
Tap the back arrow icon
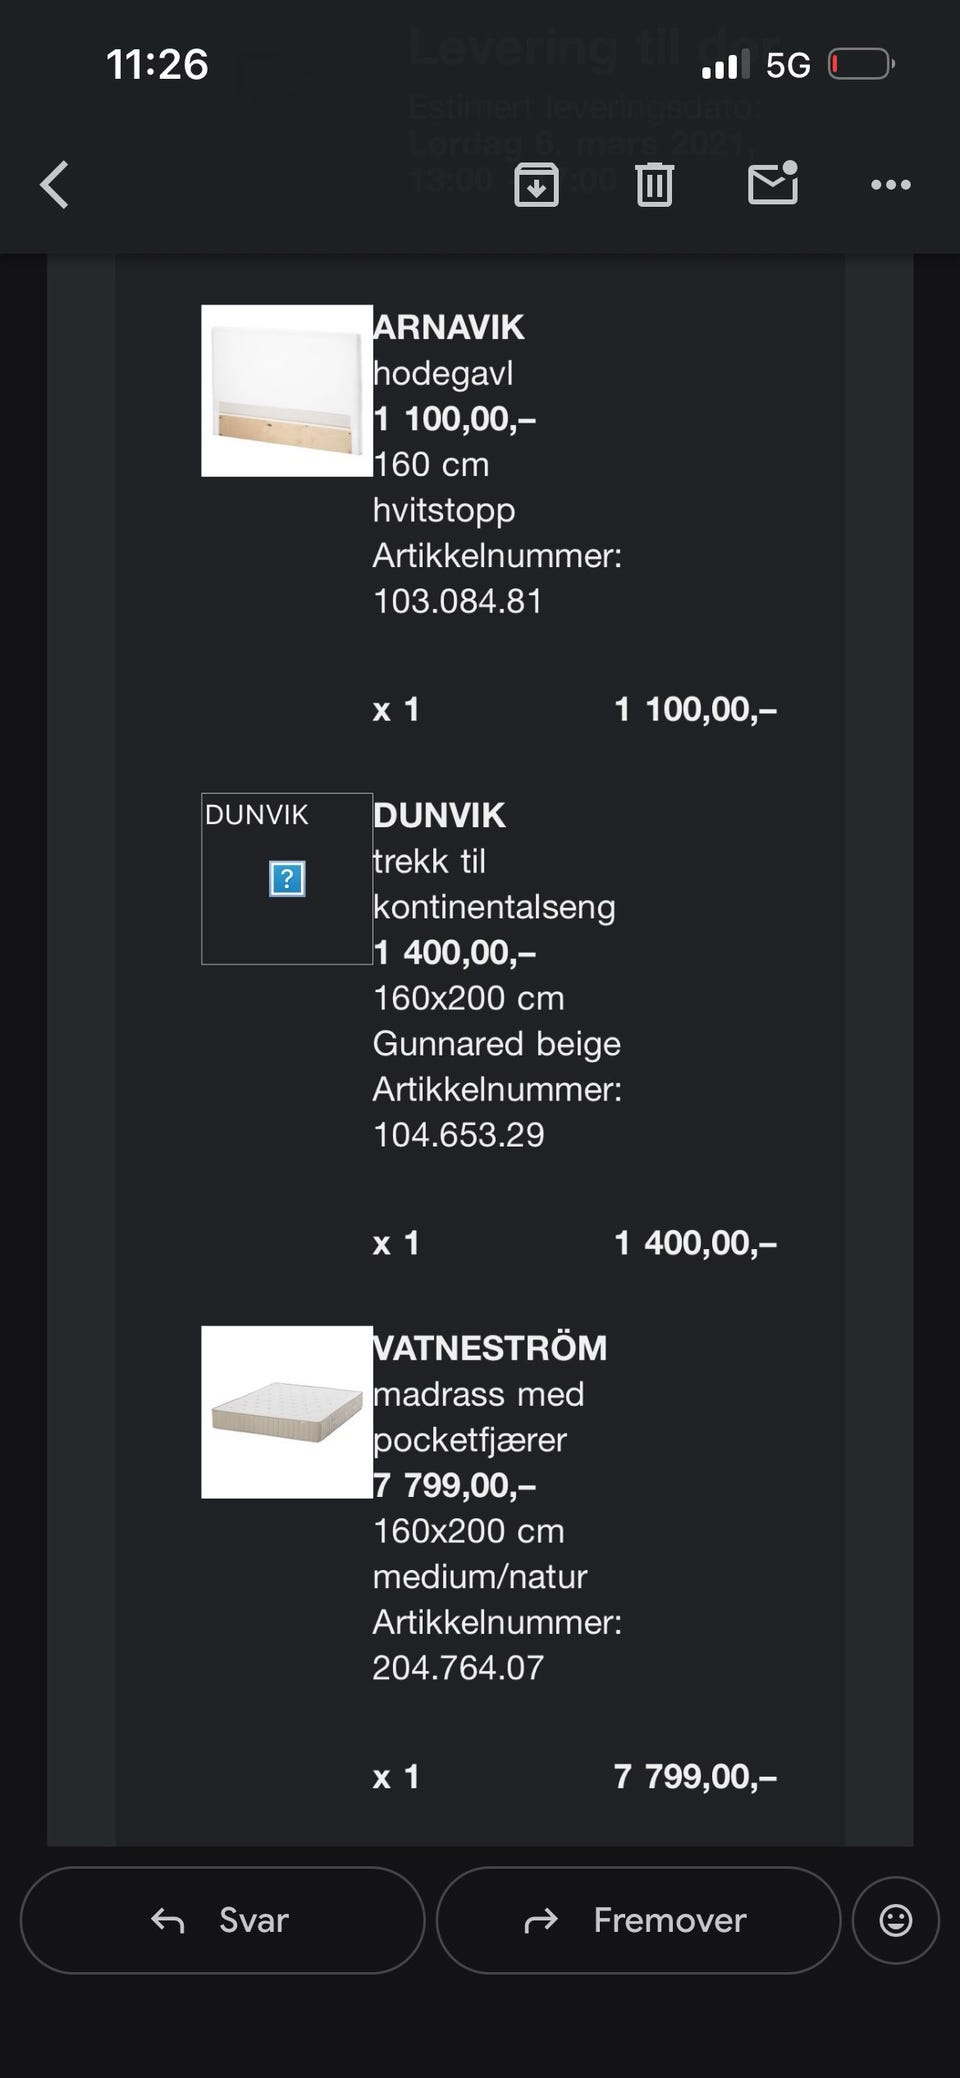pos(55,185)
